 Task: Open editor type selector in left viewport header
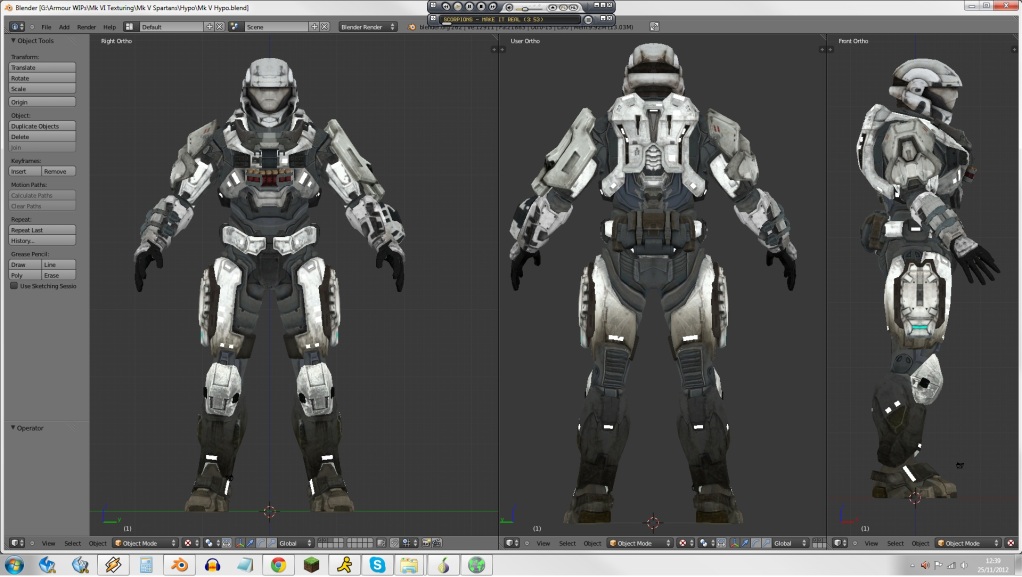pos(17,543)
